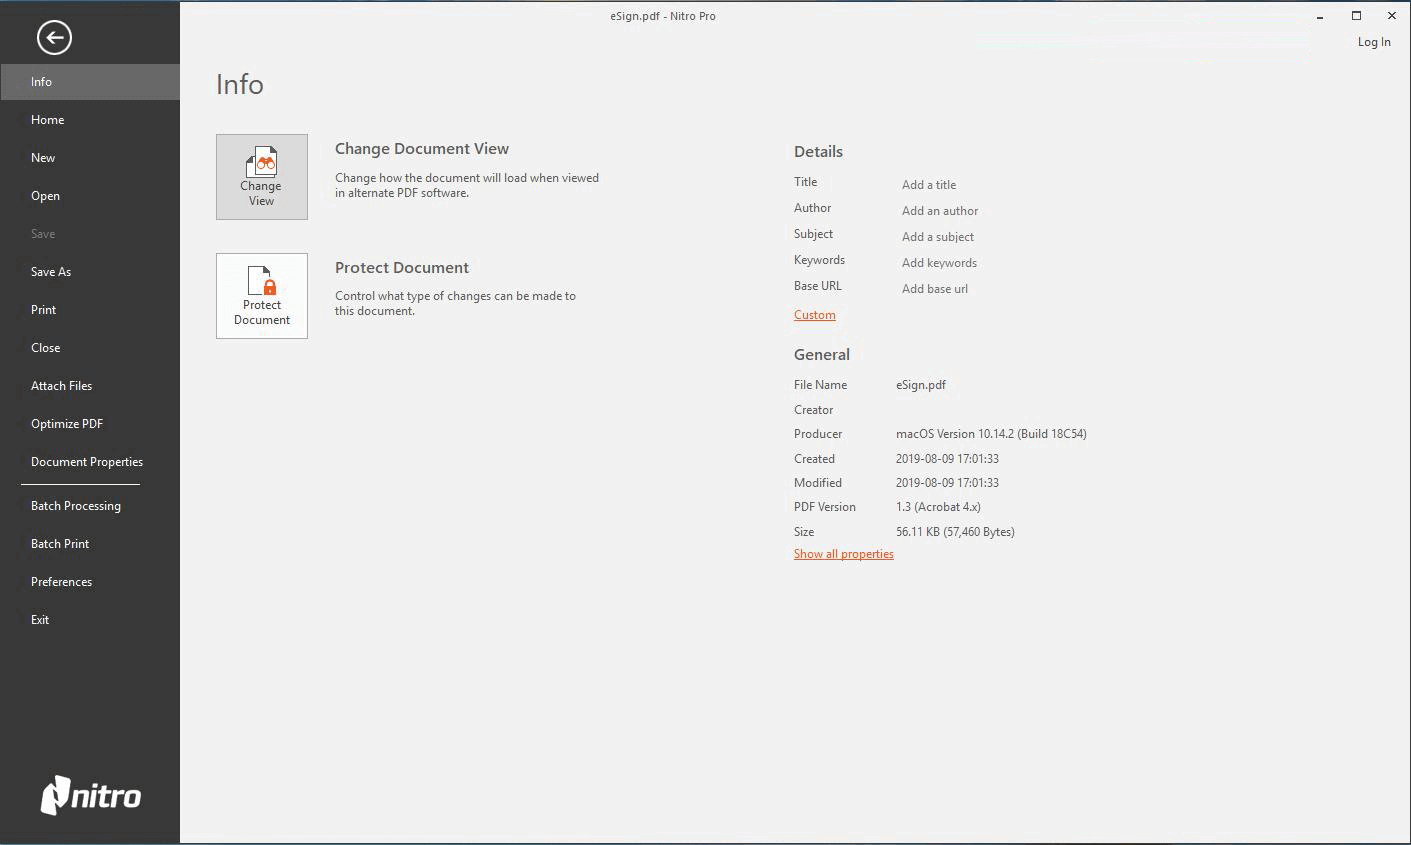Select New in the sidebar
This screenshot has height=845, width=1411.
point(43,158)
